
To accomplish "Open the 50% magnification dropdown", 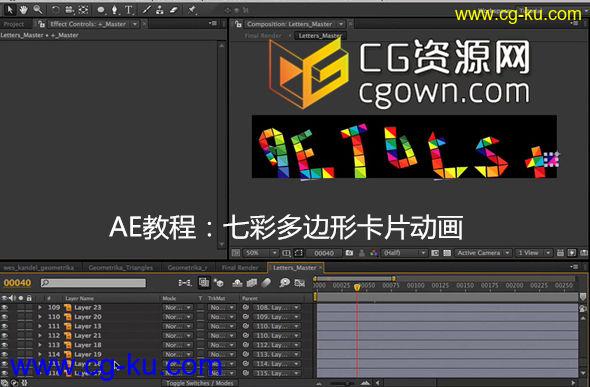I will (260, 253).
